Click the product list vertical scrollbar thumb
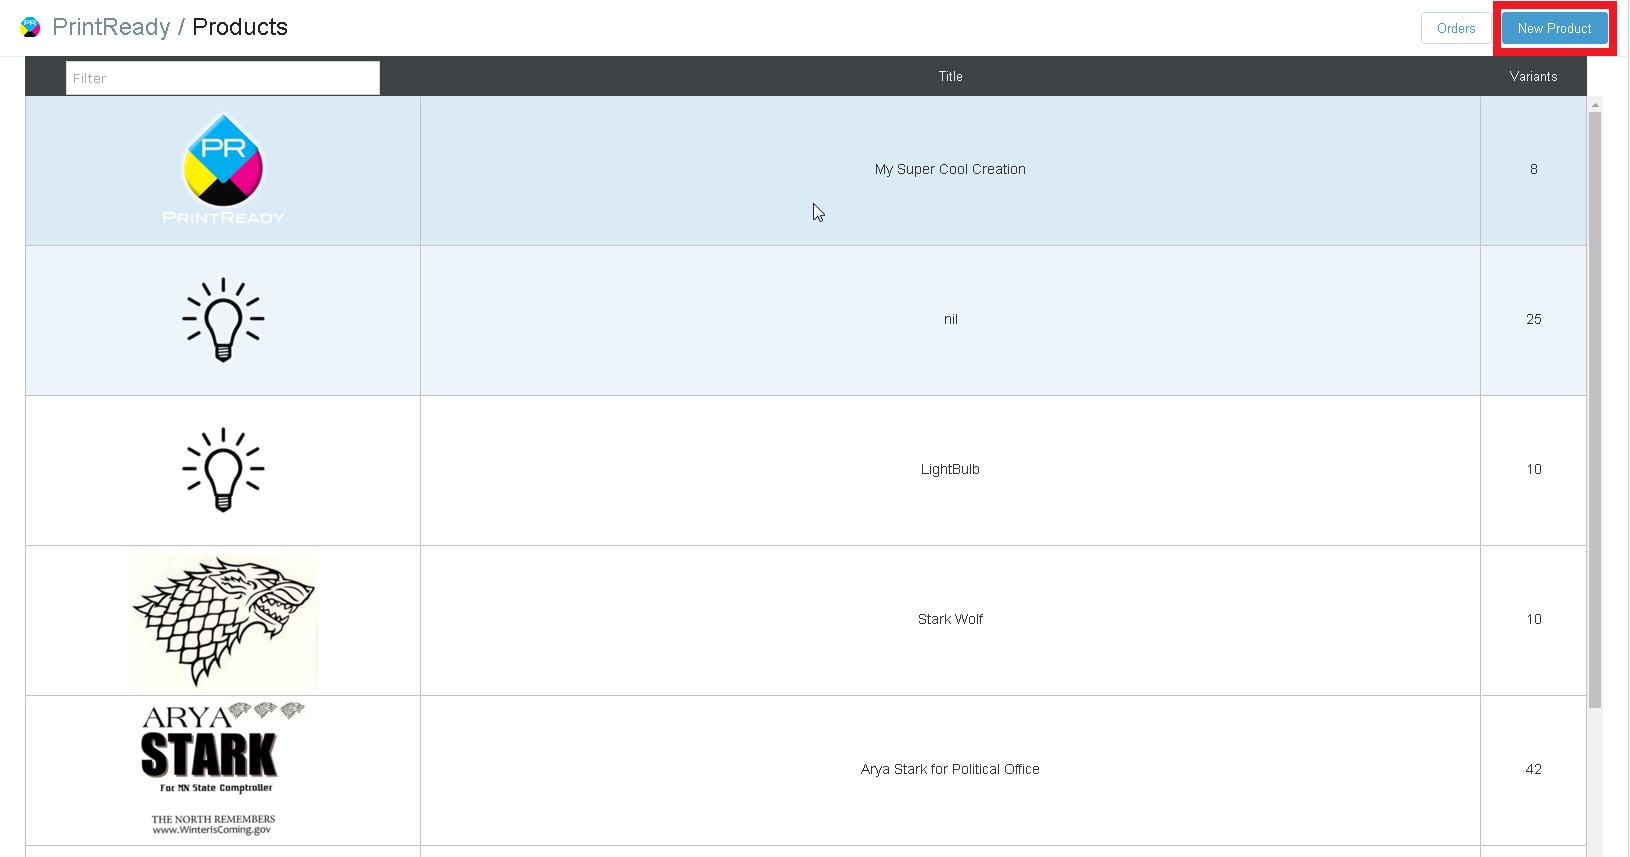The image size is (1630, 857). (1595, 410)
